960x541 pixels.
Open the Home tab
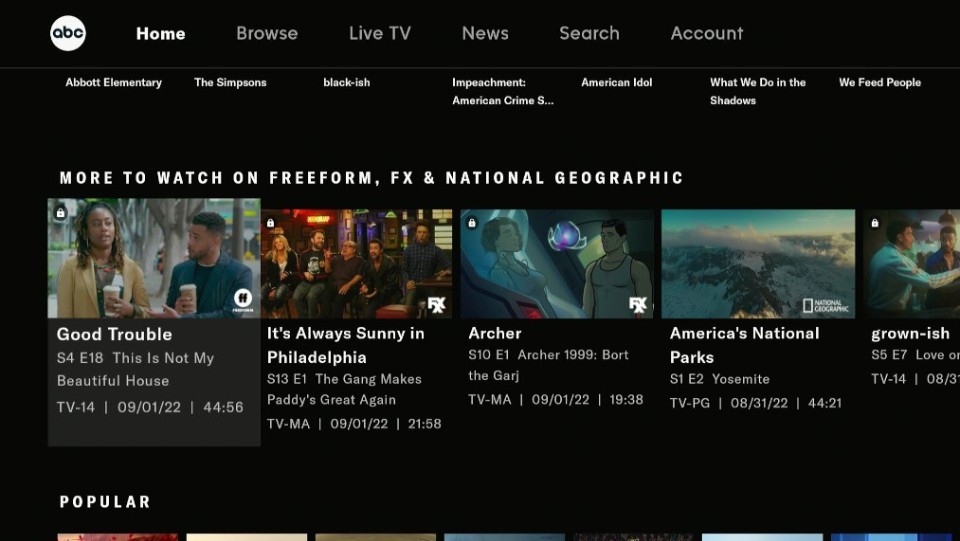point(160,33)
